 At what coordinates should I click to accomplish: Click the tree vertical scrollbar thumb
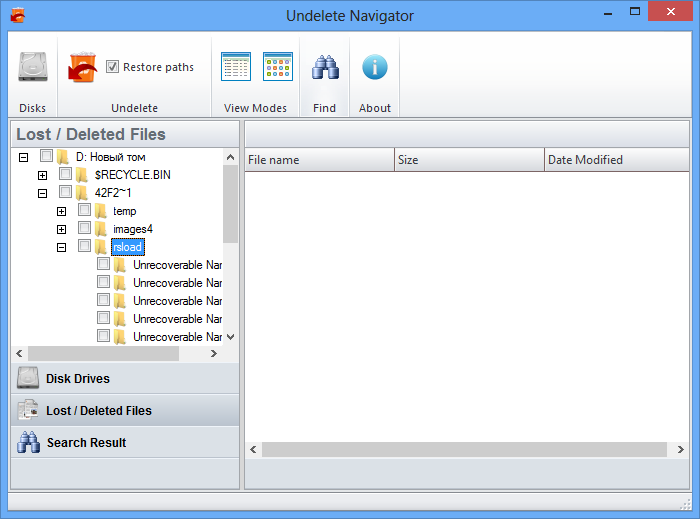[230, 204]
